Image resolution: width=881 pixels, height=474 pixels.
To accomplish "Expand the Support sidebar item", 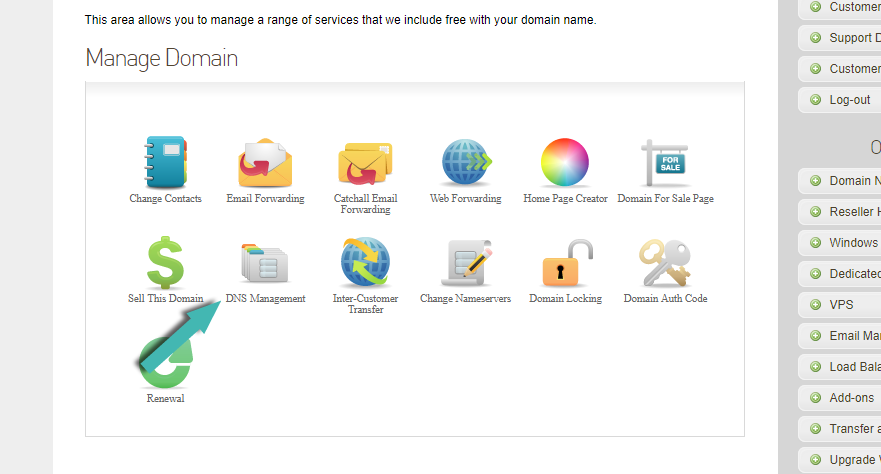I will (x=839, y=38).
